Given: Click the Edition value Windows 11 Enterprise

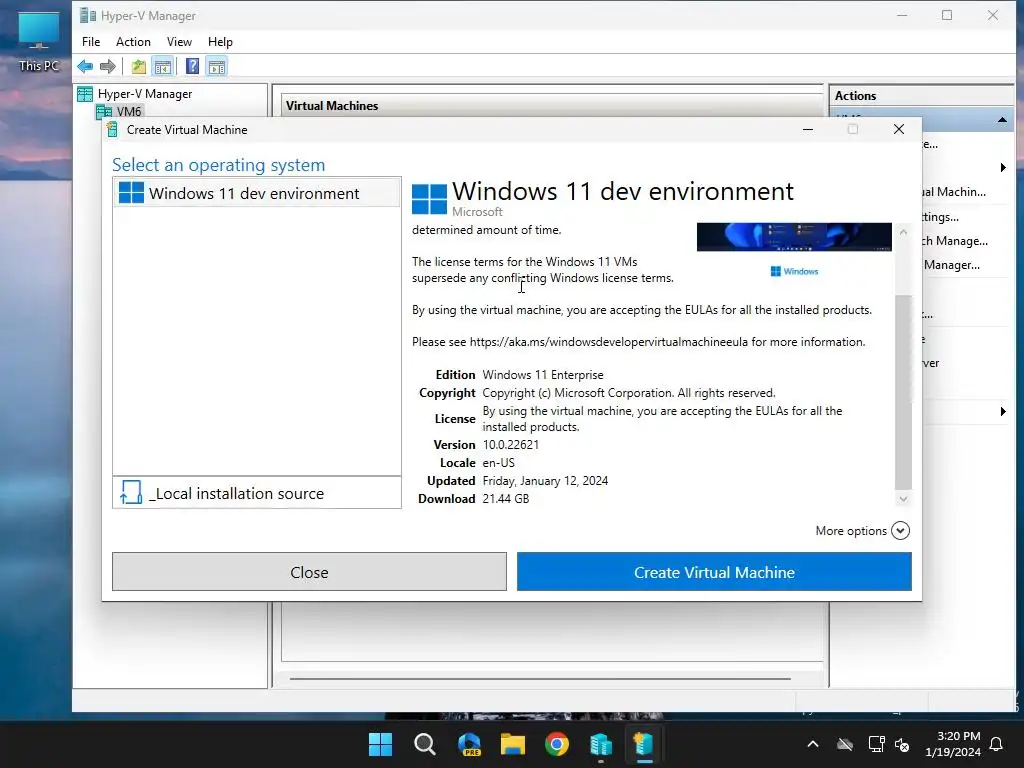Looking at the screenshot, I should [543, 375].
